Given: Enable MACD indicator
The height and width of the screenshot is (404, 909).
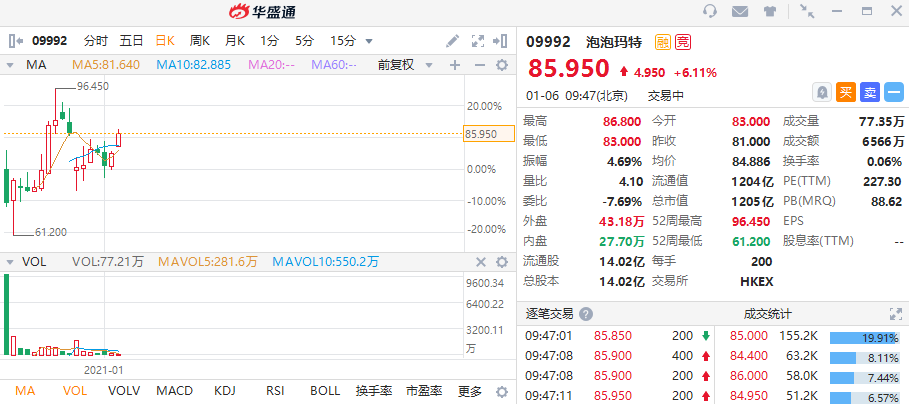Looking at the screenshot, I should coord(174,391).
